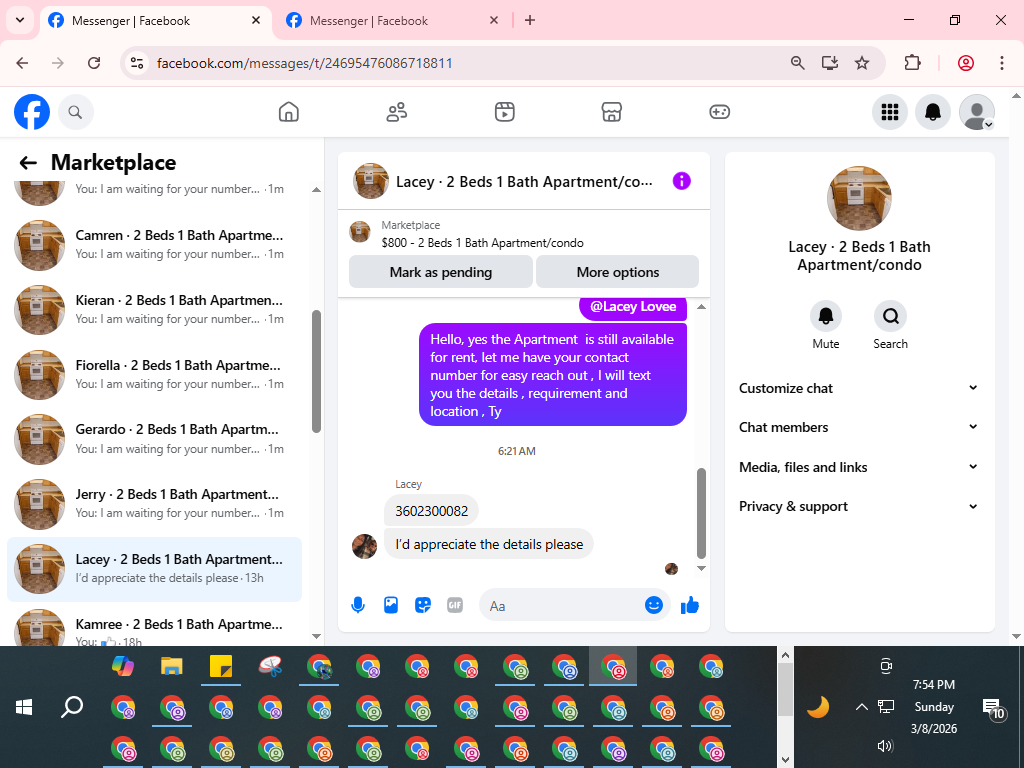Open Fiorella conversation in list
Viewport: 1024px width, 768px height.
point(155,374)
